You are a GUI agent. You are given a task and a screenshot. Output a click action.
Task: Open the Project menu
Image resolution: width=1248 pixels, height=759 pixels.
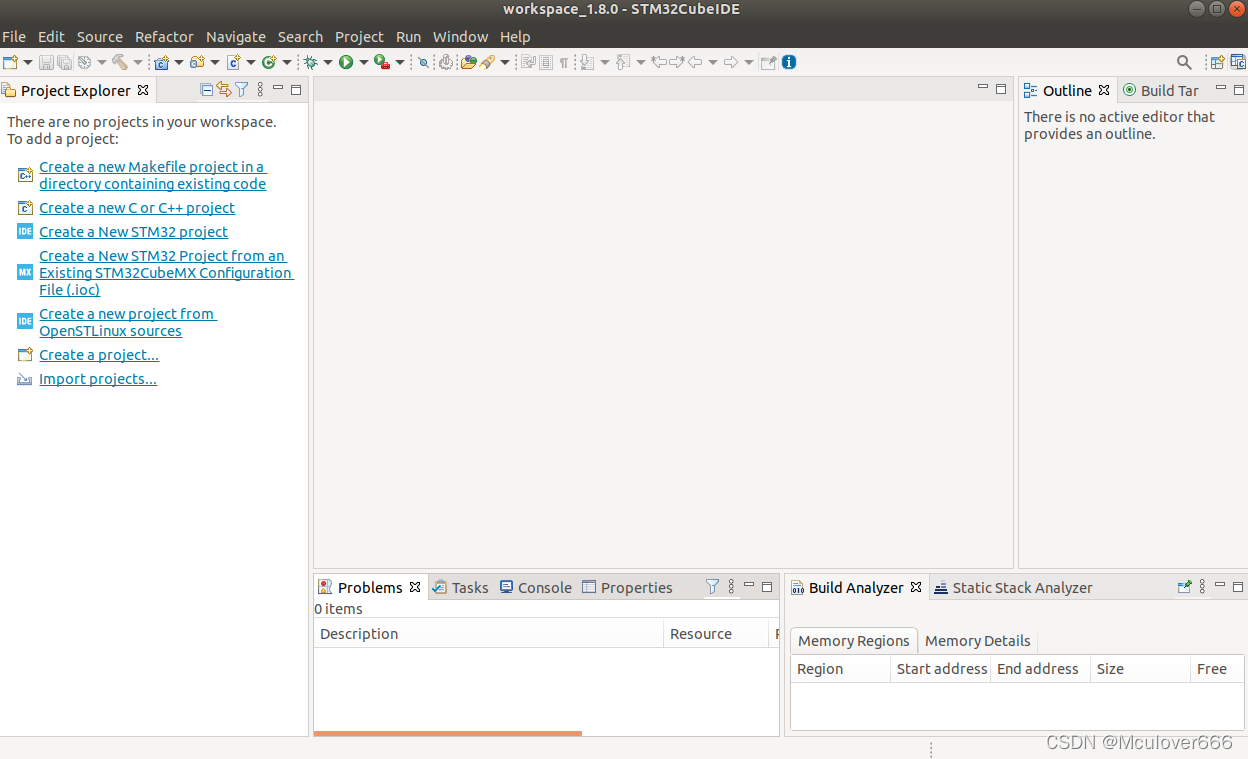[359, 37]
